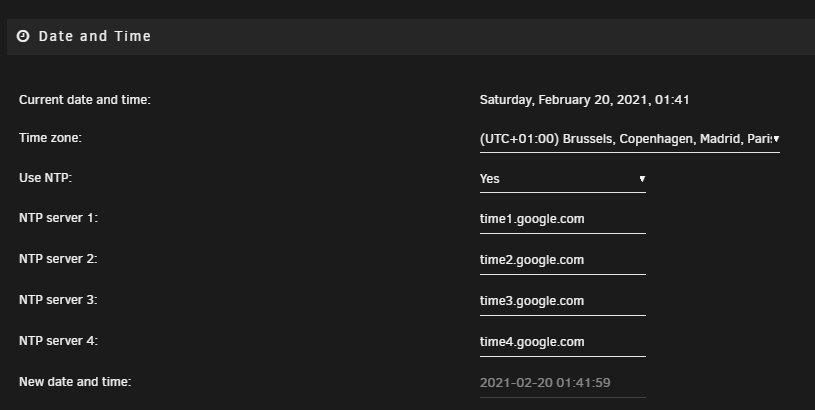This screenshot has width=815, height=410.
Task: Open the Time zone dropdown showing UTC+01:00 Brussels
Action: coord(629,139)
